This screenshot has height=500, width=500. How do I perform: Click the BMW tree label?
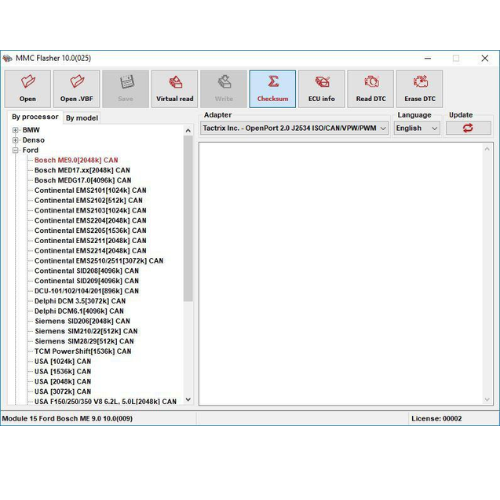coord(31,130)
